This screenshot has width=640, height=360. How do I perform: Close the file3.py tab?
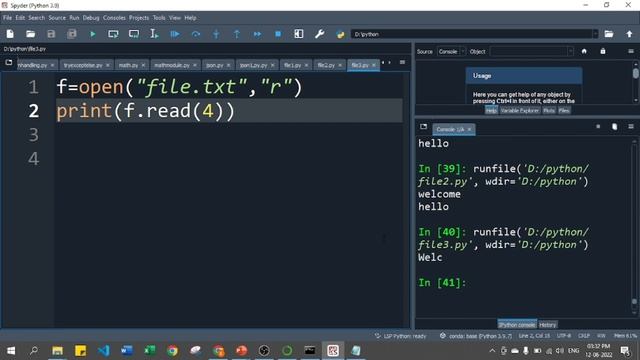click(x=373, y=65)
